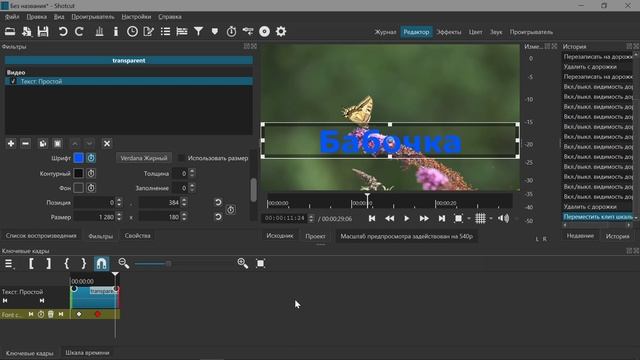This screenshot has width=640, height=360.
Task: Switch to the Журнал layout
Action: click(385, 32)
